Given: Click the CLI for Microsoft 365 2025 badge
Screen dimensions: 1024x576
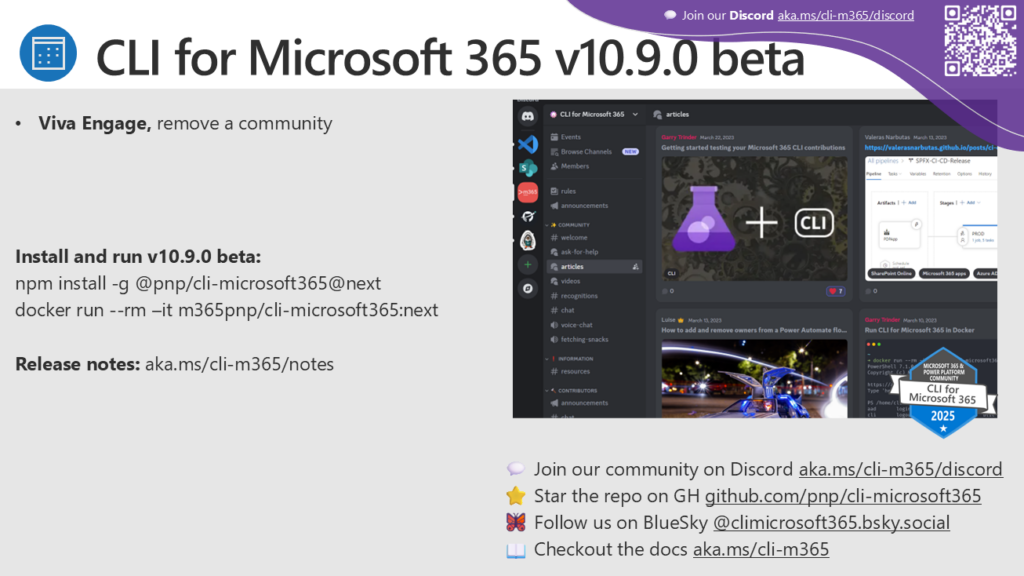Looking at the screenshot, I should pos(943,393).
